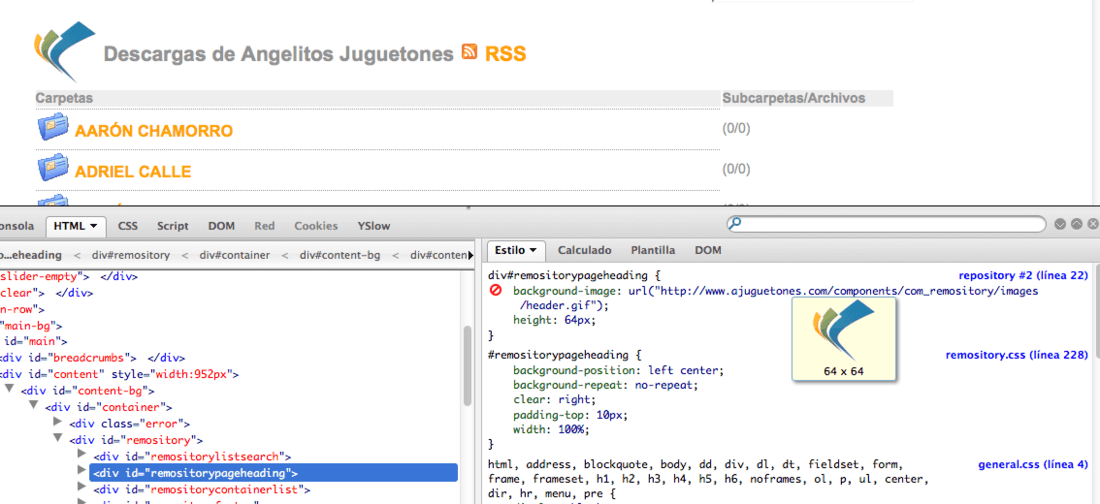The height and width of the screenshot is (504, 1100).
Task: Expand the remositorypageheading div node
Action: (81, 472)
